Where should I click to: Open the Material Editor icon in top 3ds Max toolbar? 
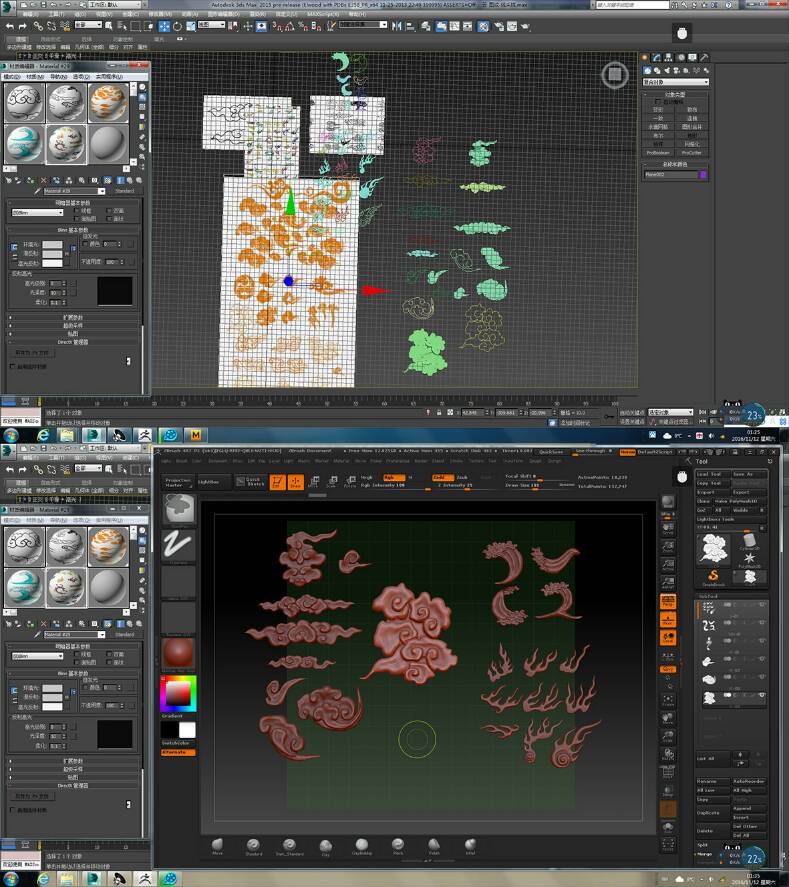(x=483, y=26)
